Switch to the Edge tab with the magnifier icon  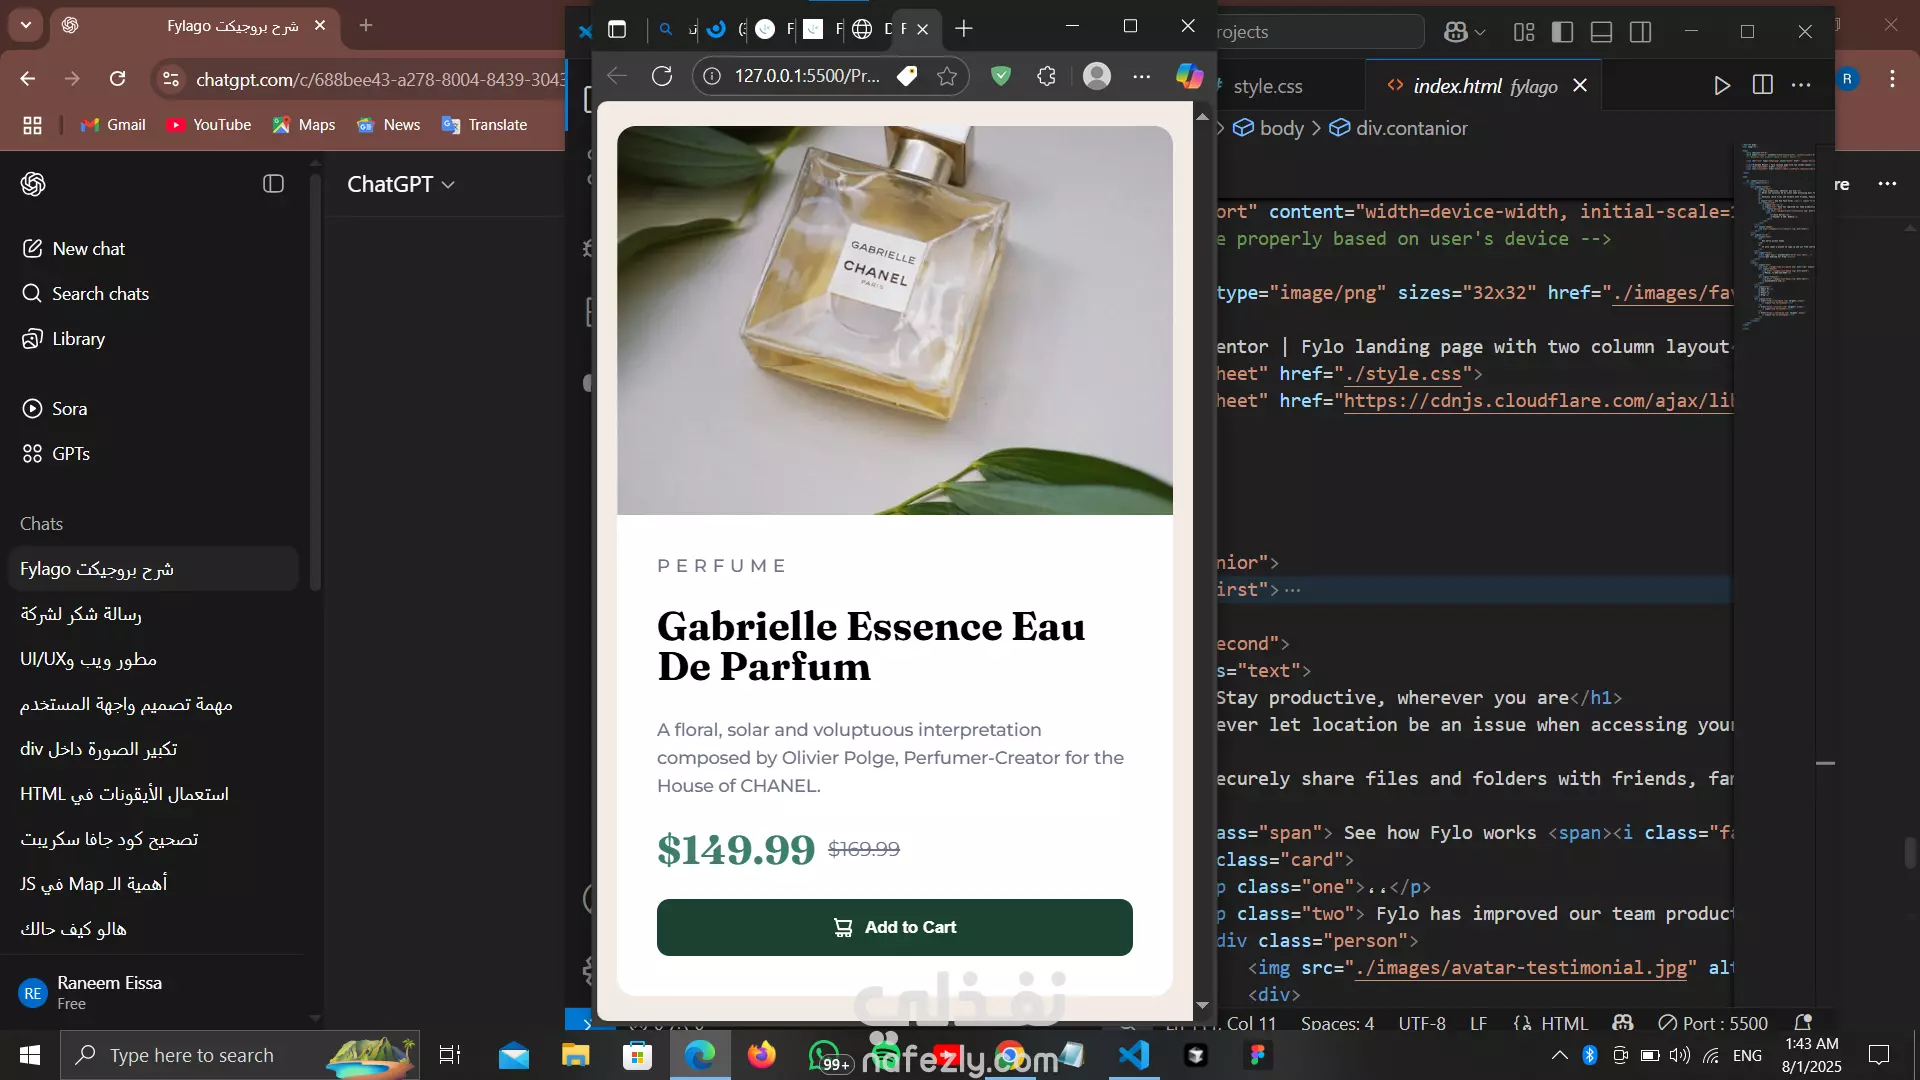coord(666,29)
